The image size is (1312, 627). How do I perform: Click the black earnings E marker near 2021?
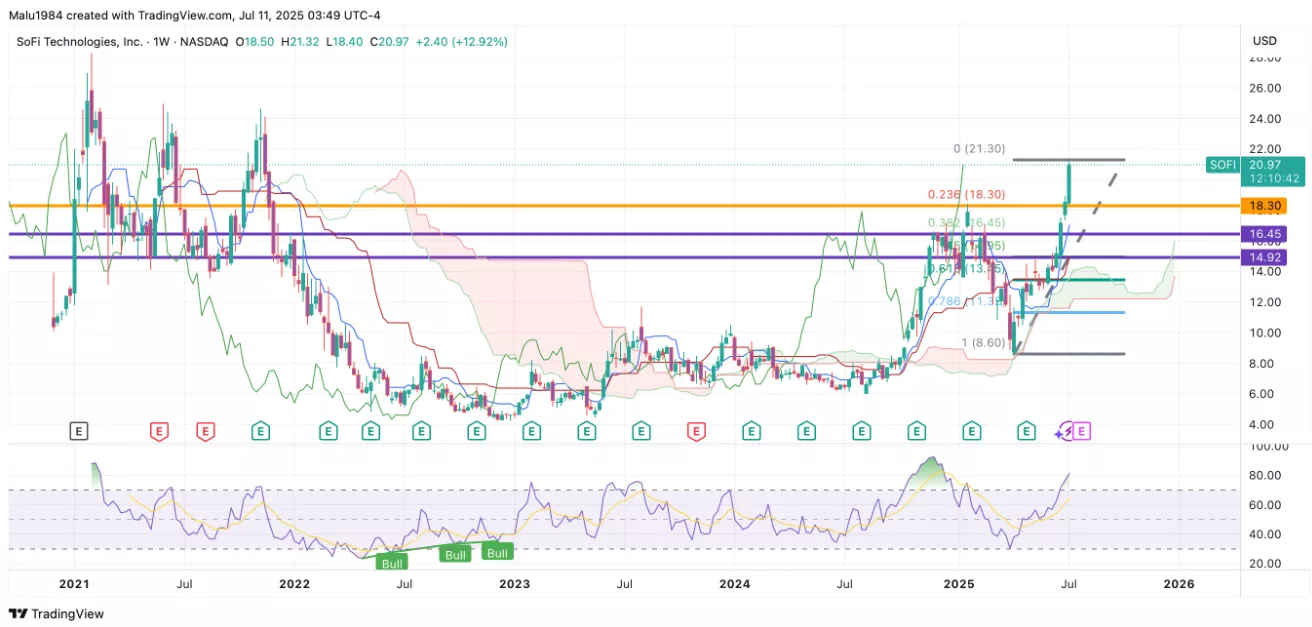(x=79, y=431)
